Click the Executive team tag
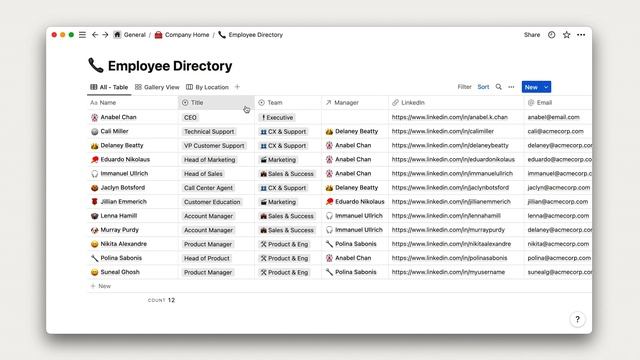This screenshot has height=360, width=640. (277, 118)
